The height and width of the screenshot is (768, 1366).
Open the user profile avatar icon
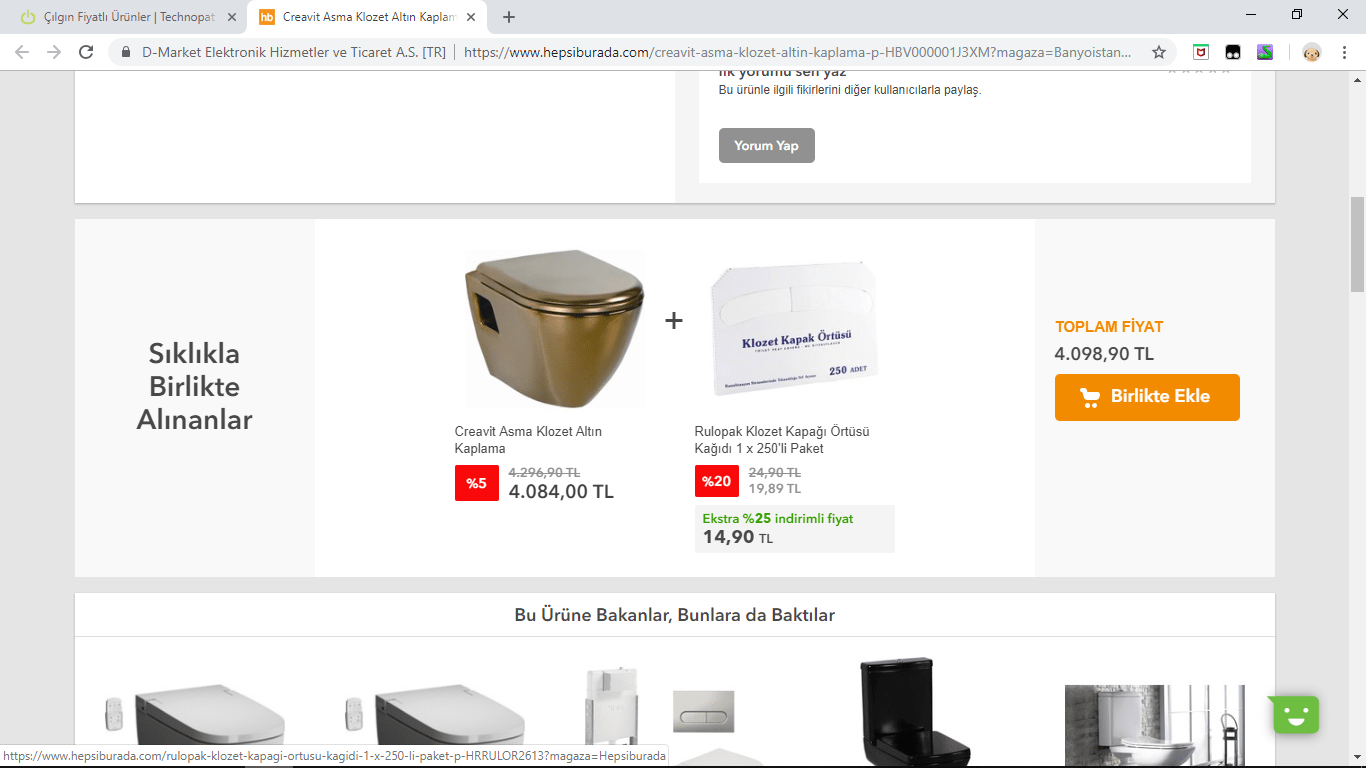pyautogui.click(x=1311, y=52)
